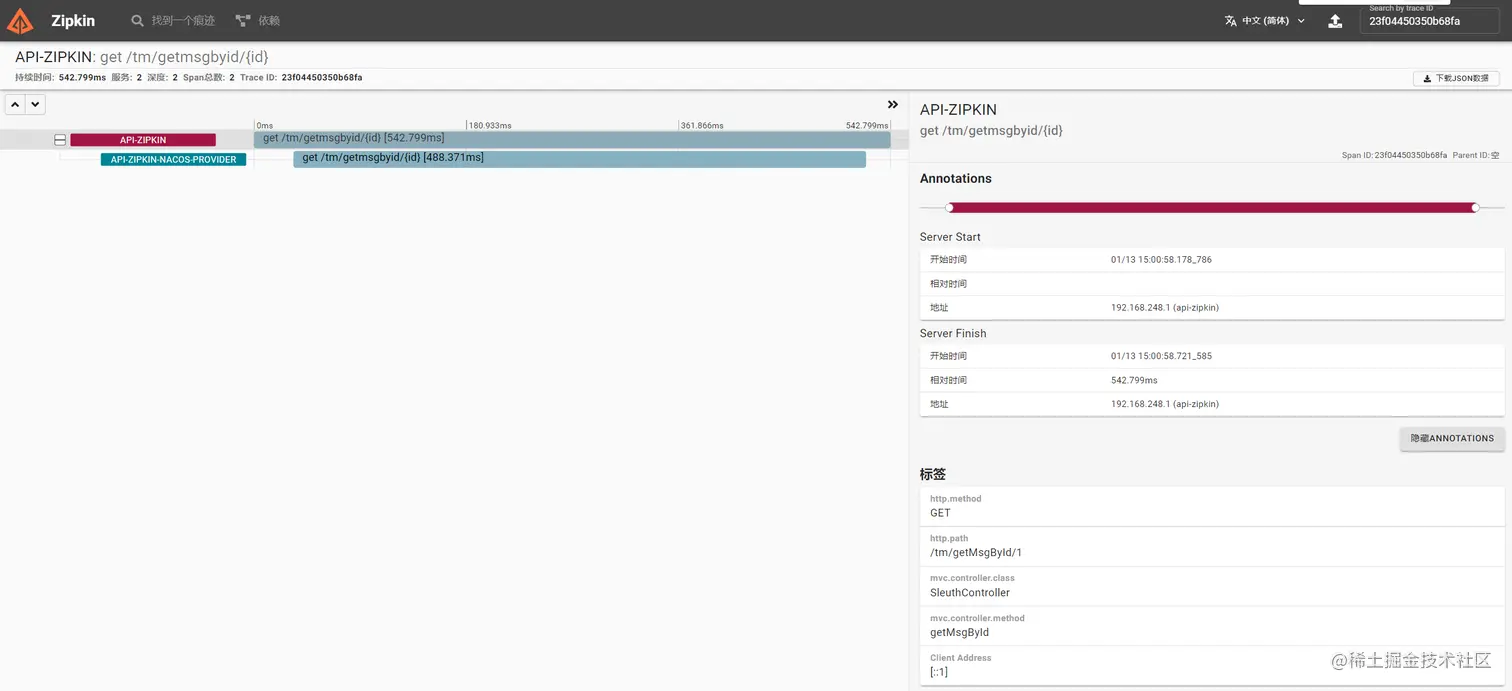Click the orange Zipkin logo icon
Screen dimensions: 1512x691
[x=20, y=20]
